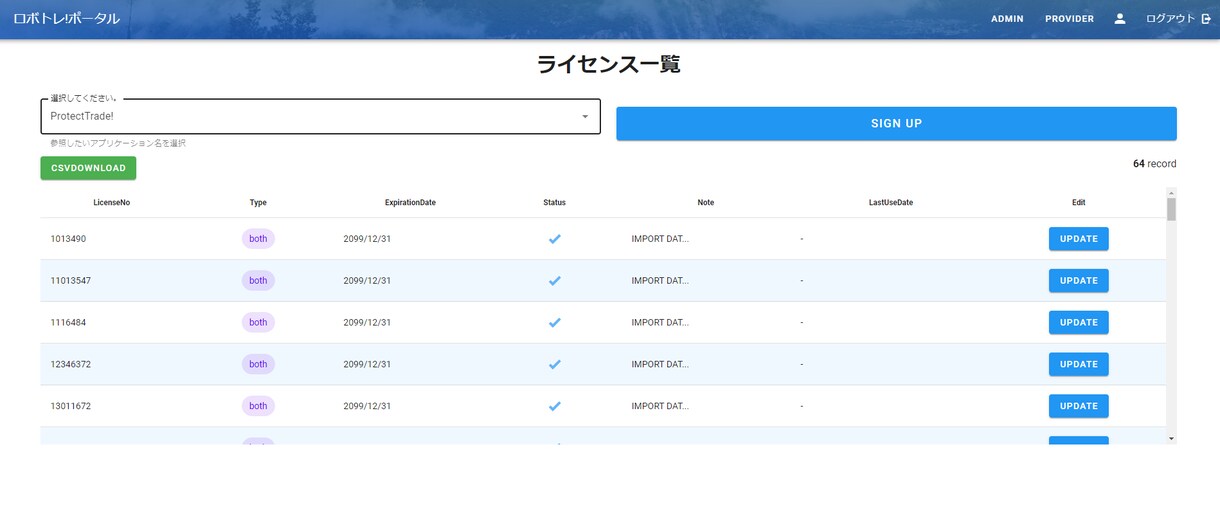Click the both tag for license 11013547

click(258, 281)
